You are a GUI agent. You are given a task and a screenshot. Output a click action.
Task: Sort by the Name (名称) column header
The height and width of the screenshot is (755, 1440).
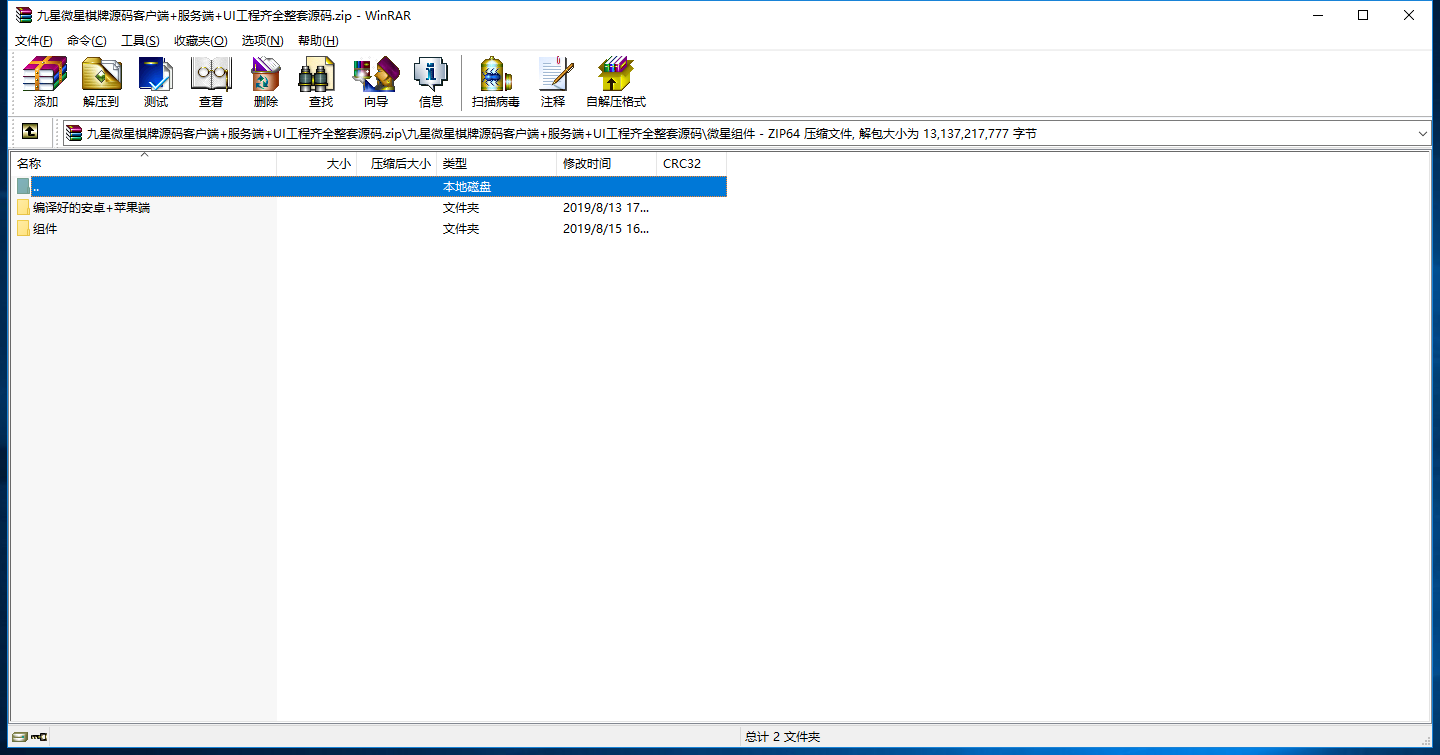(x=144, y=164)
